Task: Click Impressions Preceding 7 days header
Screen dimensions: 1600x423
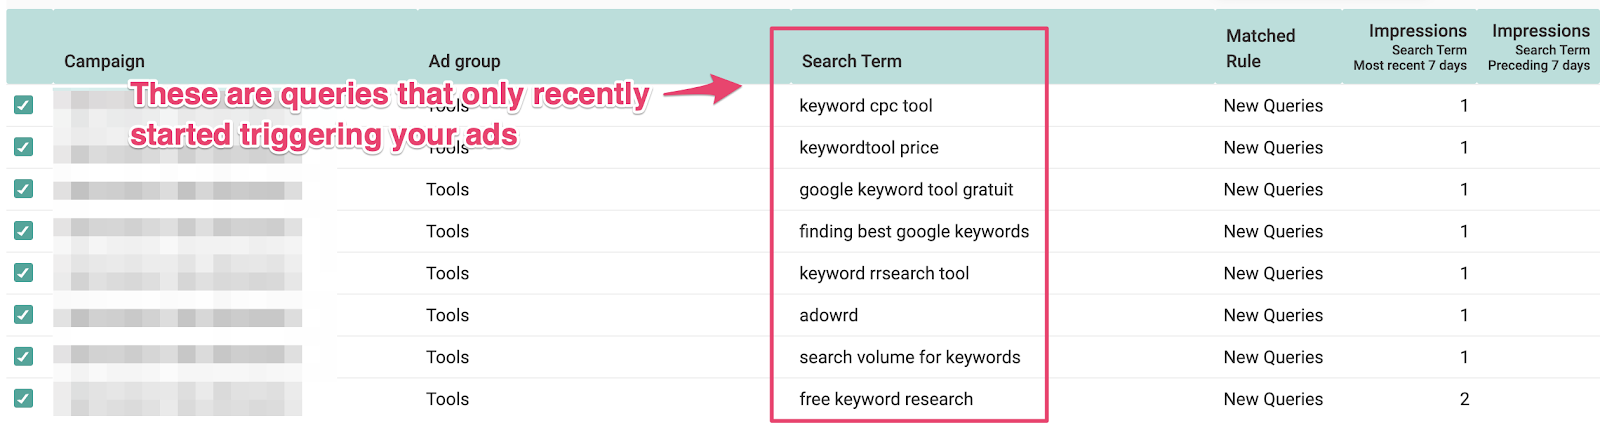Action: pyautogui.click(x=1539, y=47)
